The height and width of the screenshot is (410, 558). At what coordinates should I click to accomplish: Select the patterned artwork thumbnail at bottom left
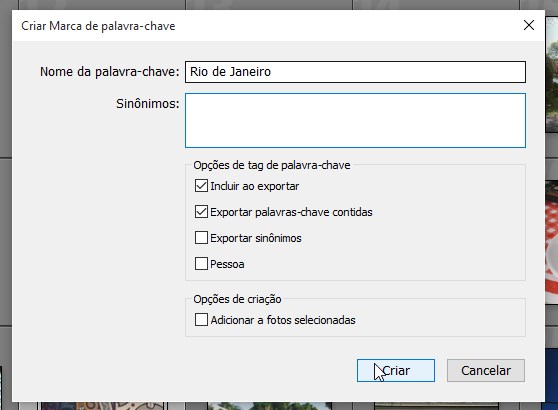pos(102,406)
